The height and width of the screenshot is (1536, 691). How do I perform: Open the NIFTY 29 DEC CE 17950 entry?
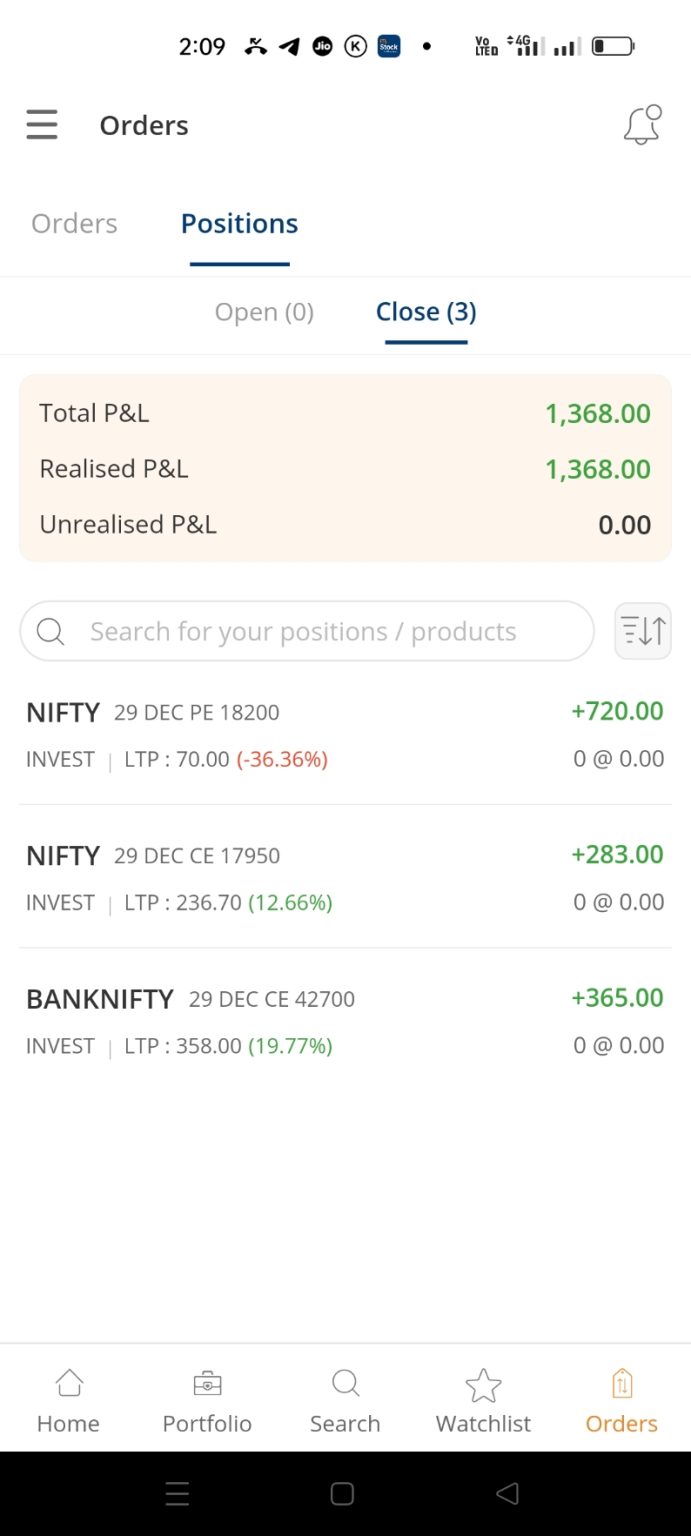click(345, 877)
